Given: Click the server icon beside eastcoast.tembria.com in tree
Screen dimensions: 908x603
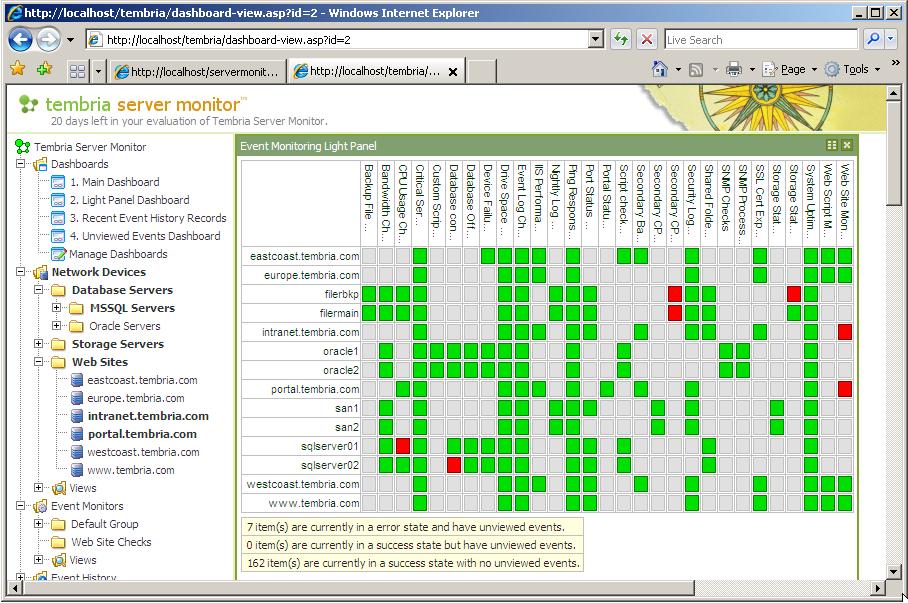Looking at the screenshot, I should coord(77,380).
